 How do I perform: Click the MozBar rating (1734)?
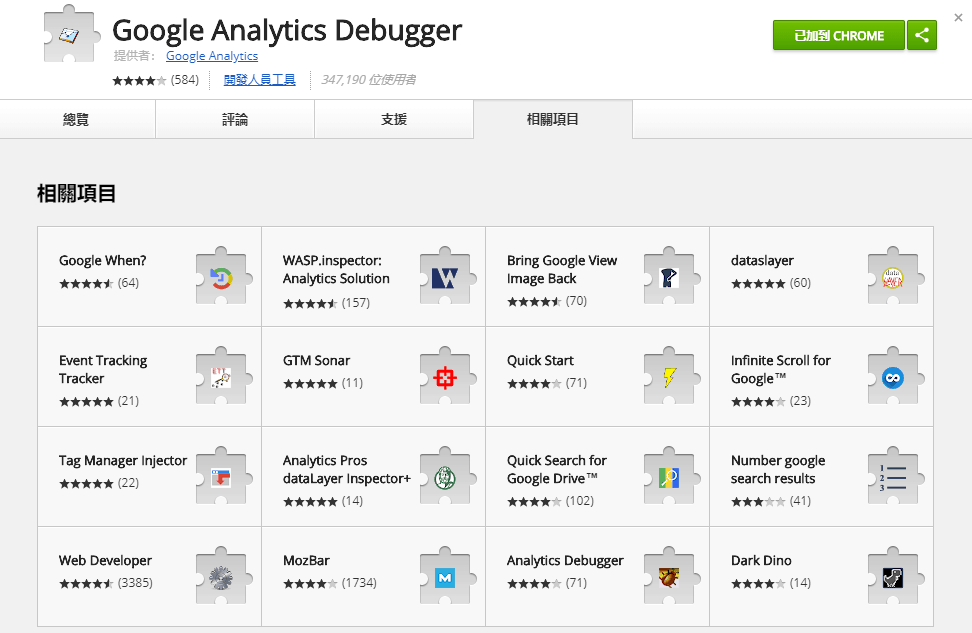[330, 583]
